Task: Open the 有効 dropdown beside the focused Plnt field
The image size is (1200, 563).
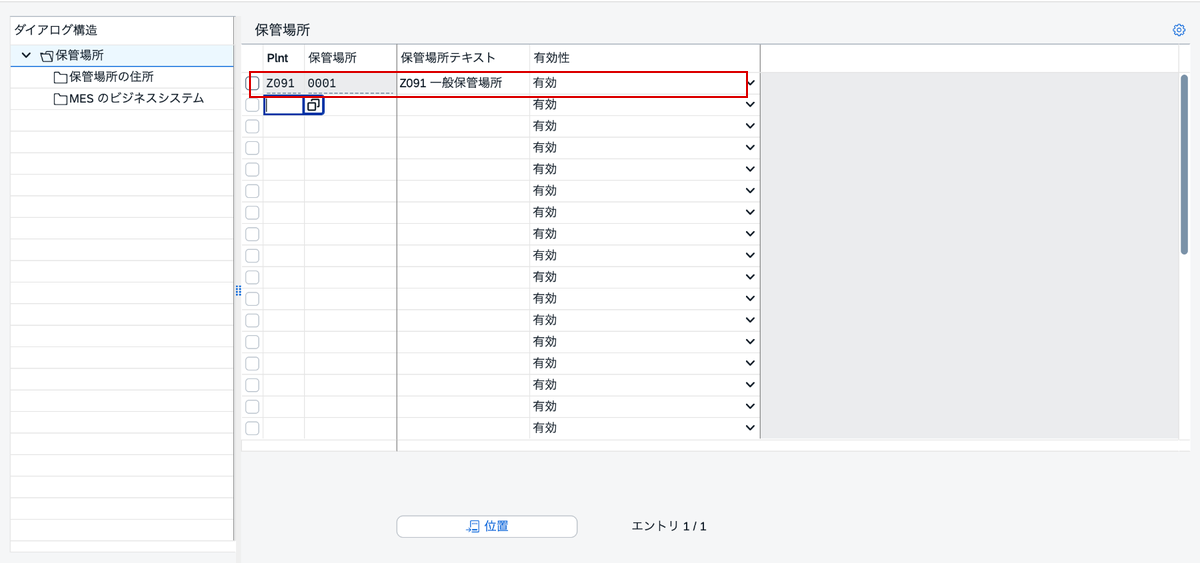Action: (751, 105)
